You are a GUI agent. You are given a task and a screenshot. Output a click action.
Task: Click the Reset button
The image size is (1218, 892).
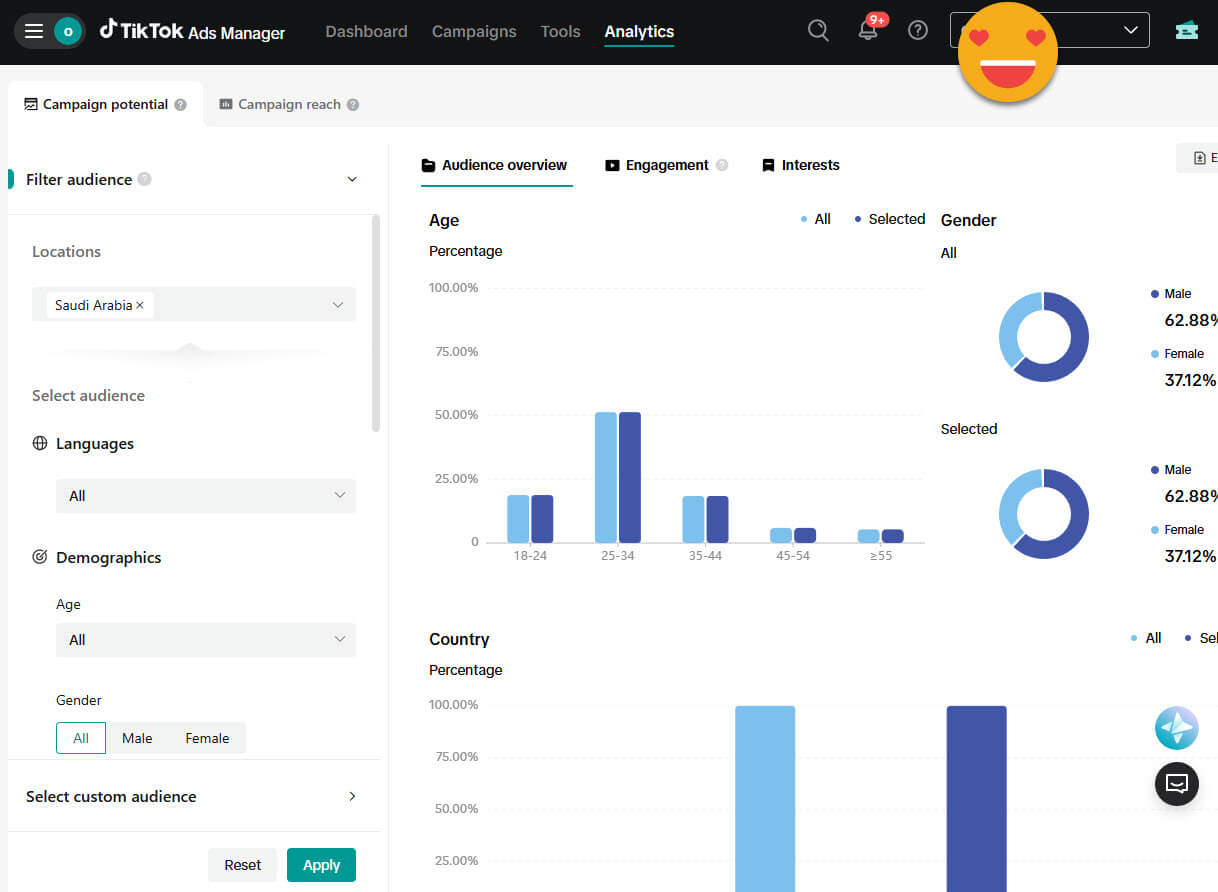point(242,865)
